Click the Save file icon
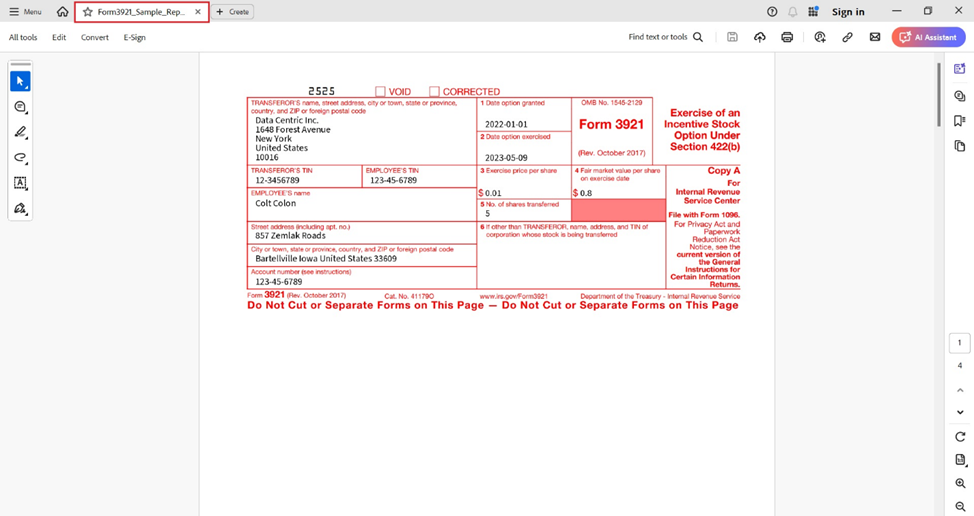This screenshot has height=516, width=974. (732, 37)
